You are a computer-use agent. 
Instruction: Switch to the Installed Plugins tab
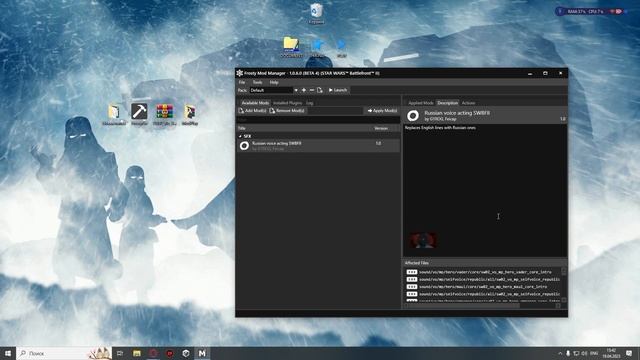[x=287, y=103]
